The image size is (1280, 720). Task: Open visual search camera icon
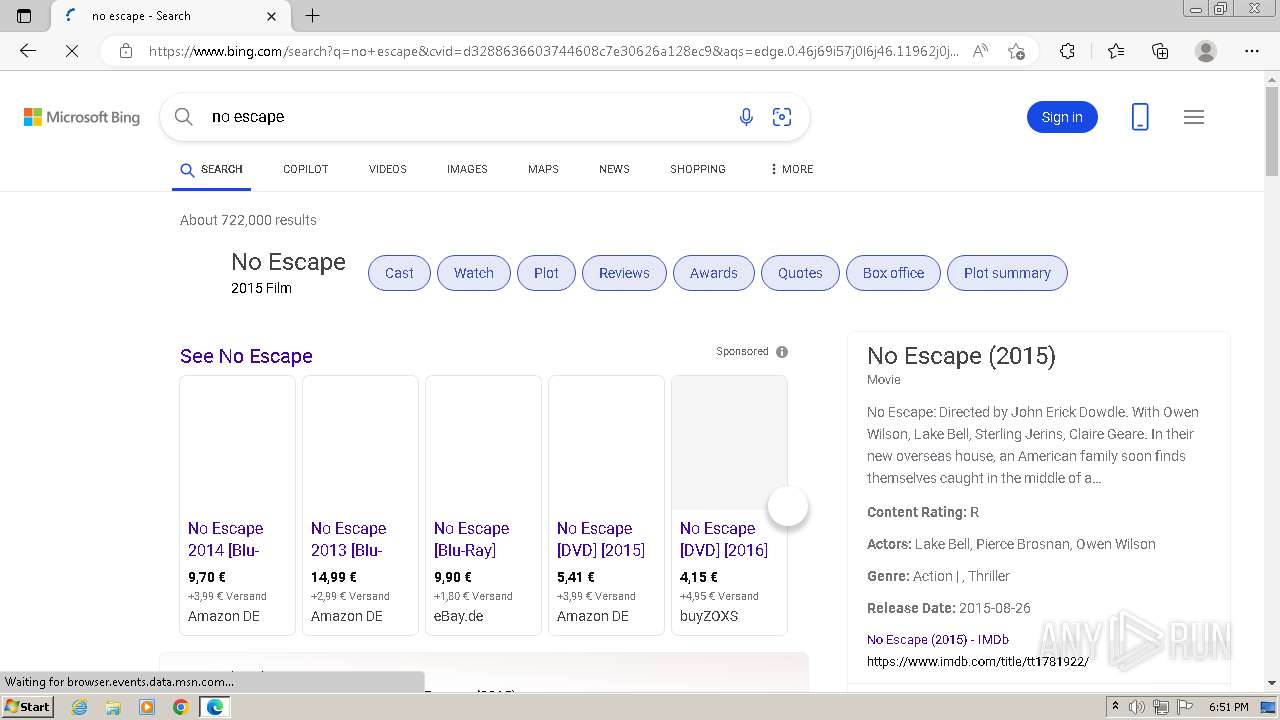pos(782,117)
